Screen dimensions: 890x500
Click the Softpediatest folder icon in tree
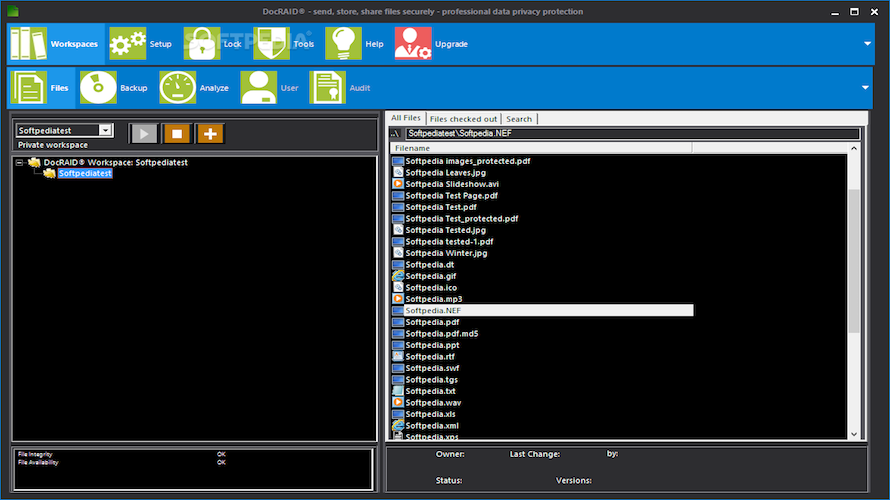tap(49, 173)
